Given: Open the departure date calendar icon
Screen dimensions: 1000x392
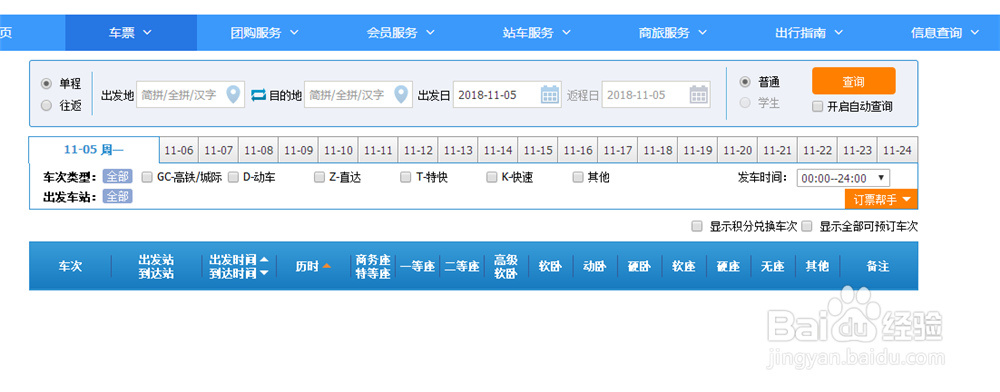Looking at the screenshot, I should click(550, 95).
